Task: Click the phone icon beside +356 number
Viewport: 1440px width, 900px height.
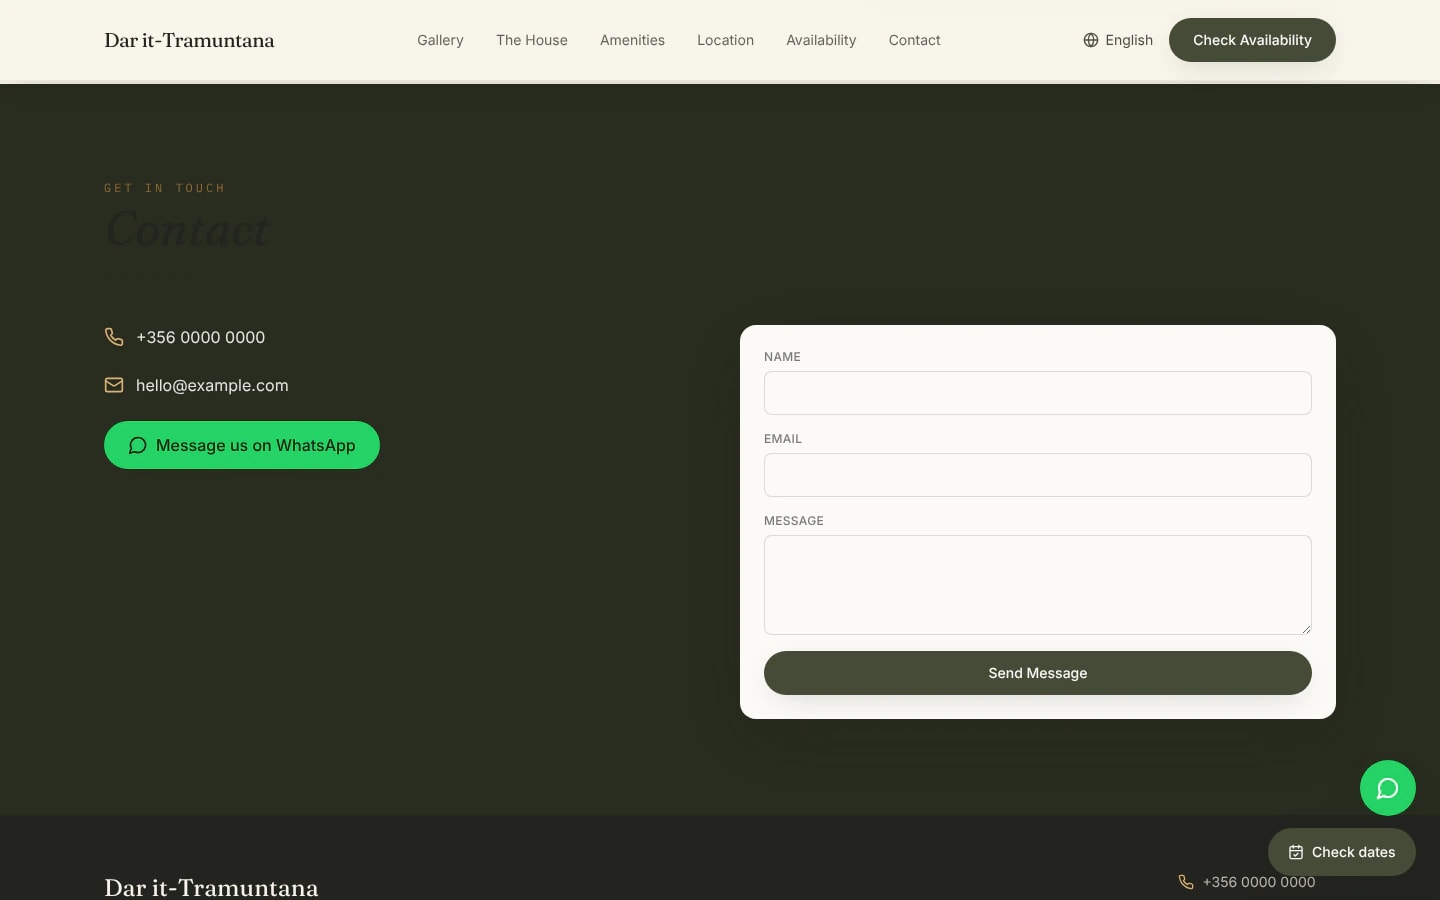Action: tap(114, 337)
